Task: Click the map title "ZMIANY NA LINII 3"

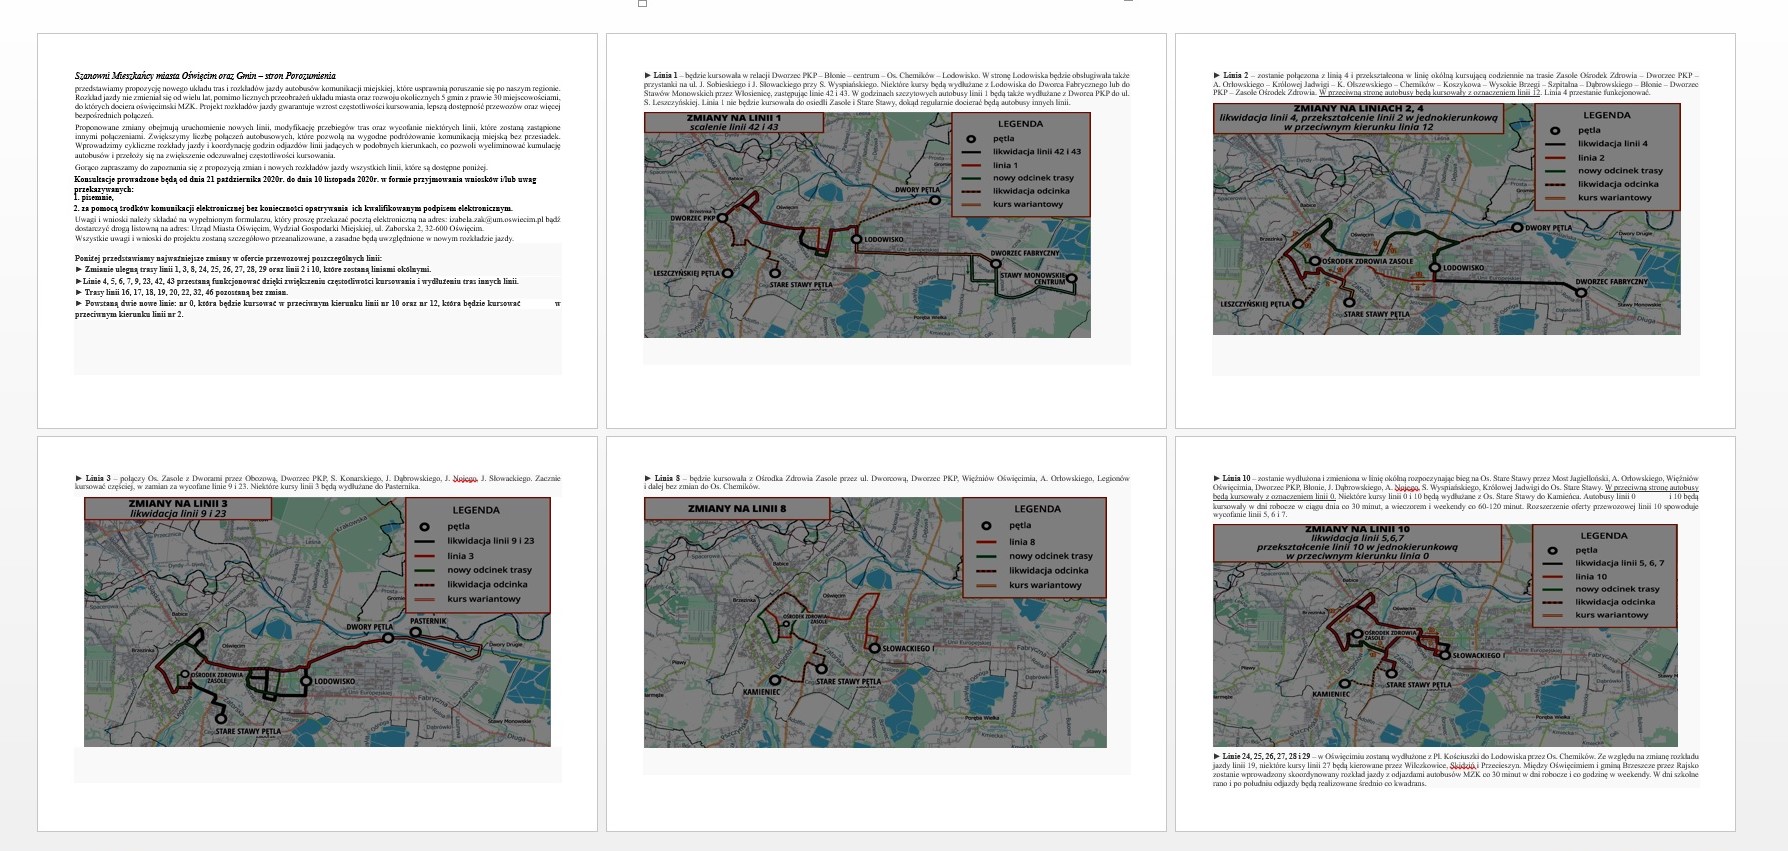Action: pos(178,504)
